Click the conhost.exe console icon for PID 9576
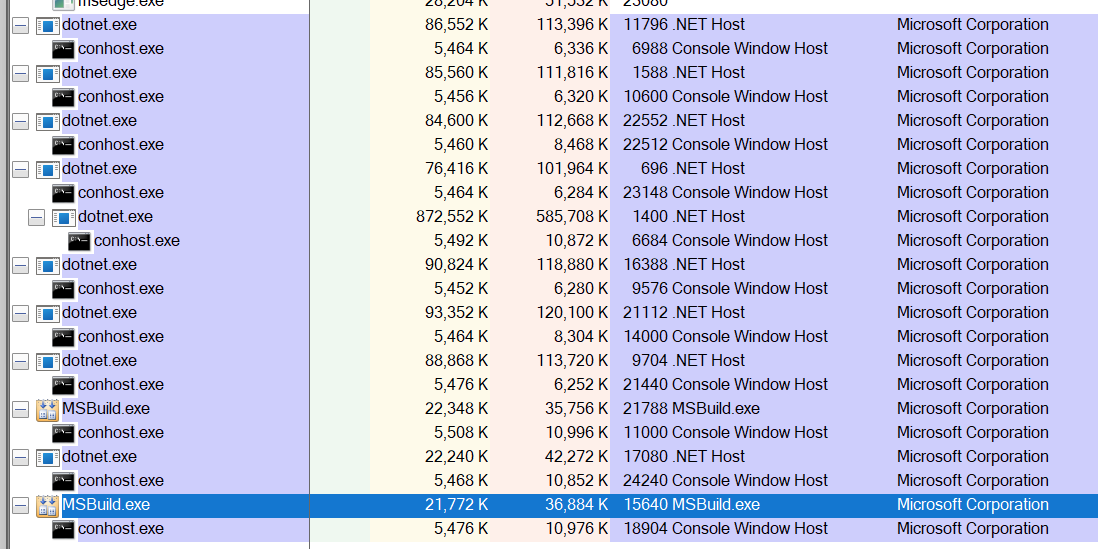The height and width of the screenshot is (549, 1098). pos(64,289)
